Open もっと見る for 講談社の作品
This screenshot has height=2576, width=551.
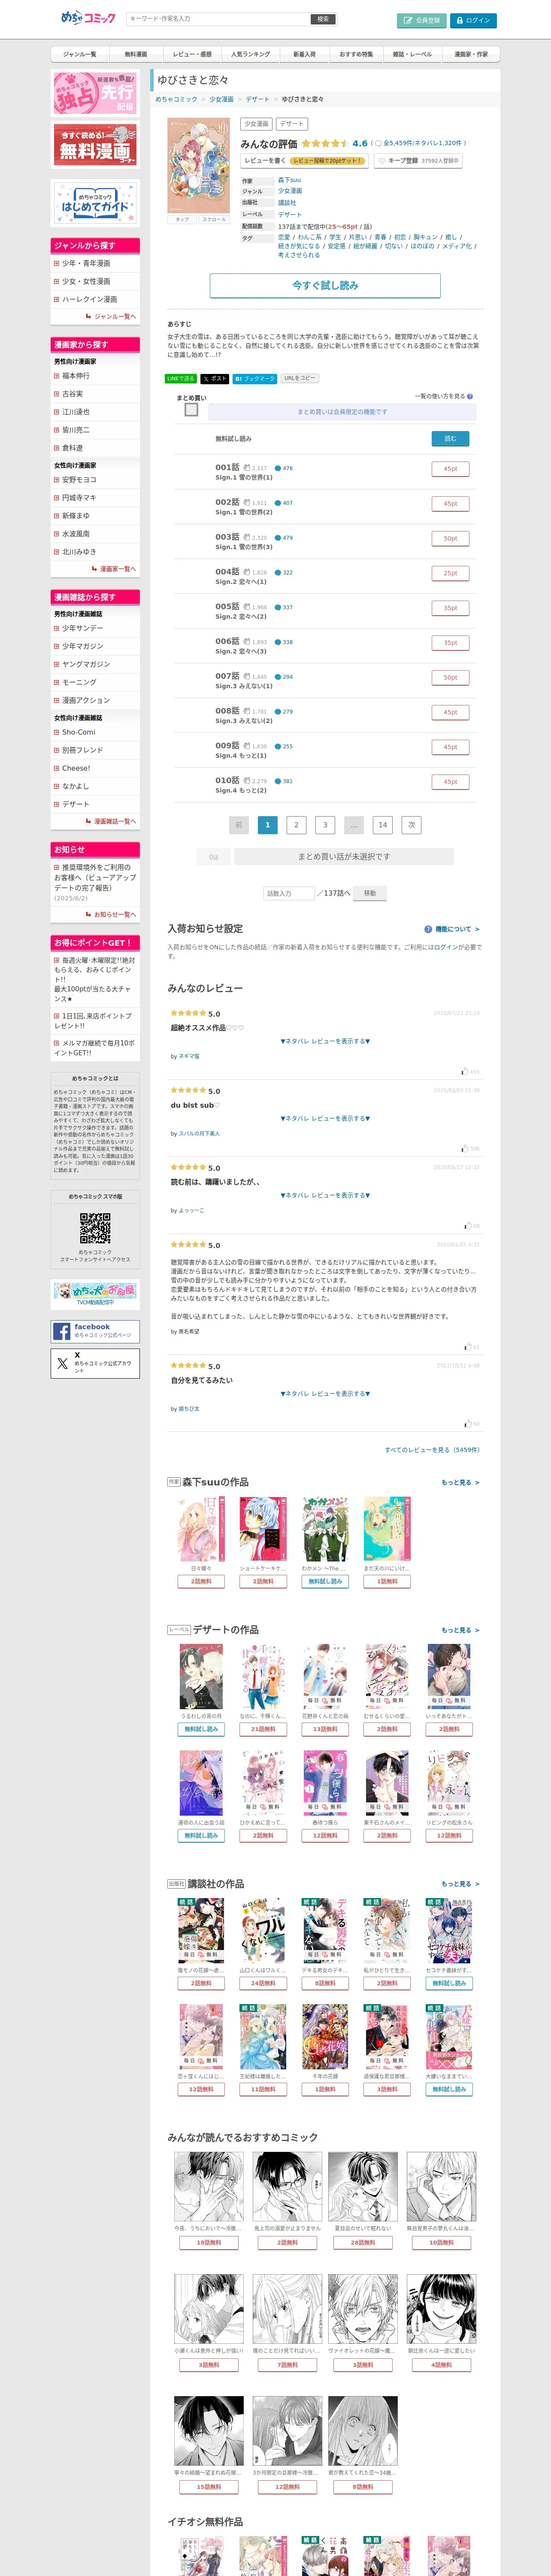[x=461, y=1884]
